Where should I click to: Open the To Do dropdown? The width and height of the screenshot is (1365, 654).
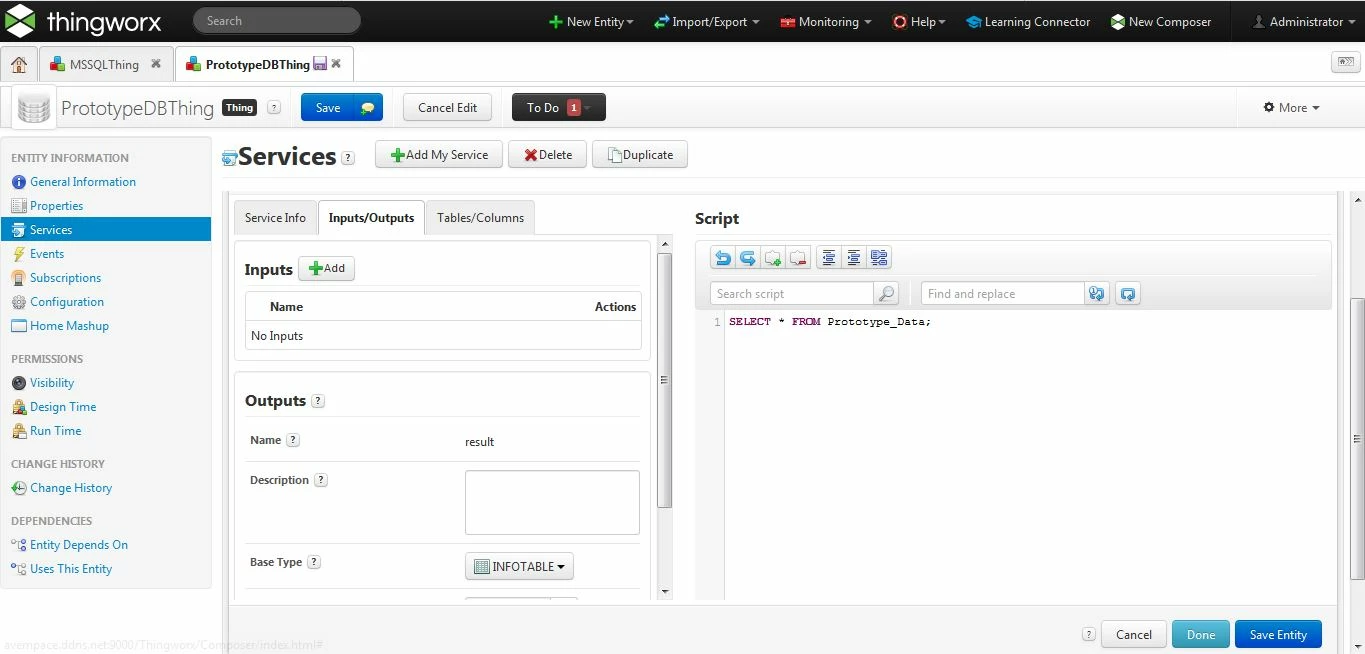[x=559, y=108]
